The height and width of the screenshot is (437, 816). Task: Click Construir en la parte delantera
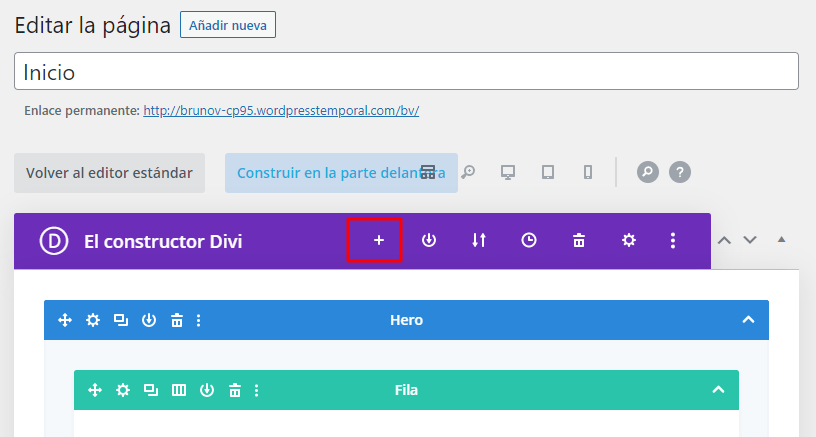pos(341,173)
